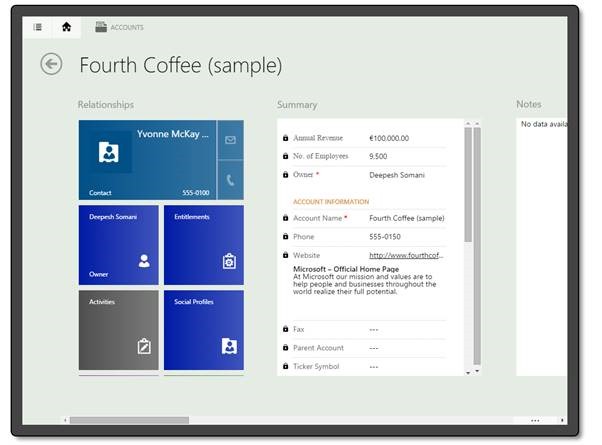Open the Deepesh Somani Owner tile
The image size is (602, 445).
coord(118,245)
